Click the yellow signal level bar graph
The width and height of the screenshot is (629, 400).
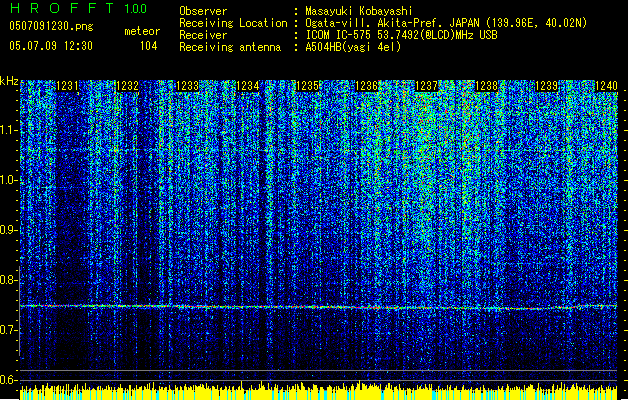(319, 391)
